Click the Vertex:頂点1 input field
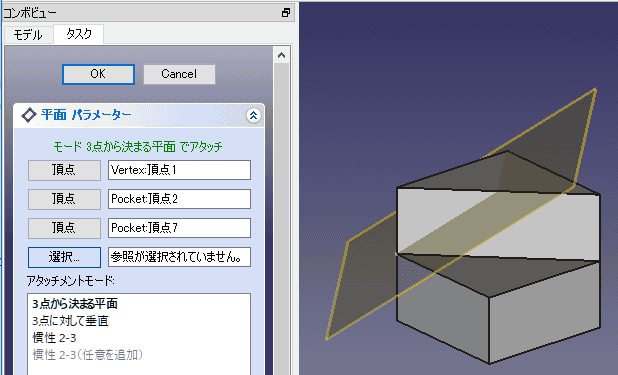 pos(179,170)
